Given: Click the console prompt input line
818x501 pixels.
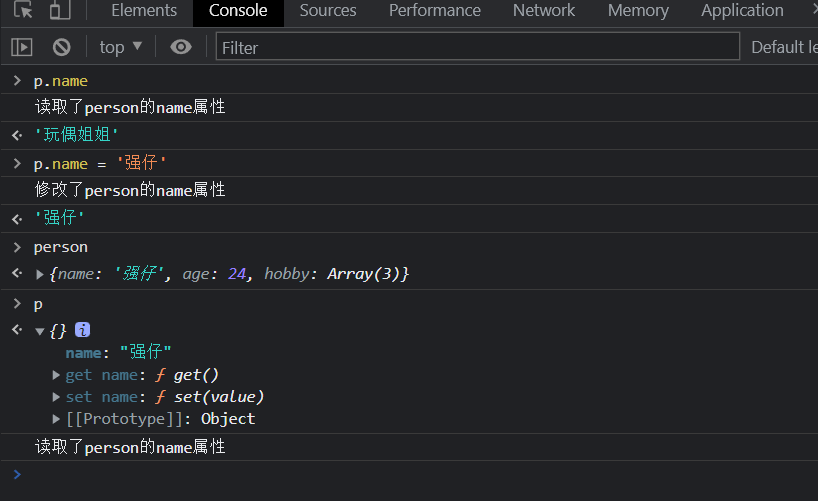Looking at the screenshot, I should pyautogui.click(x=400, y=474).
